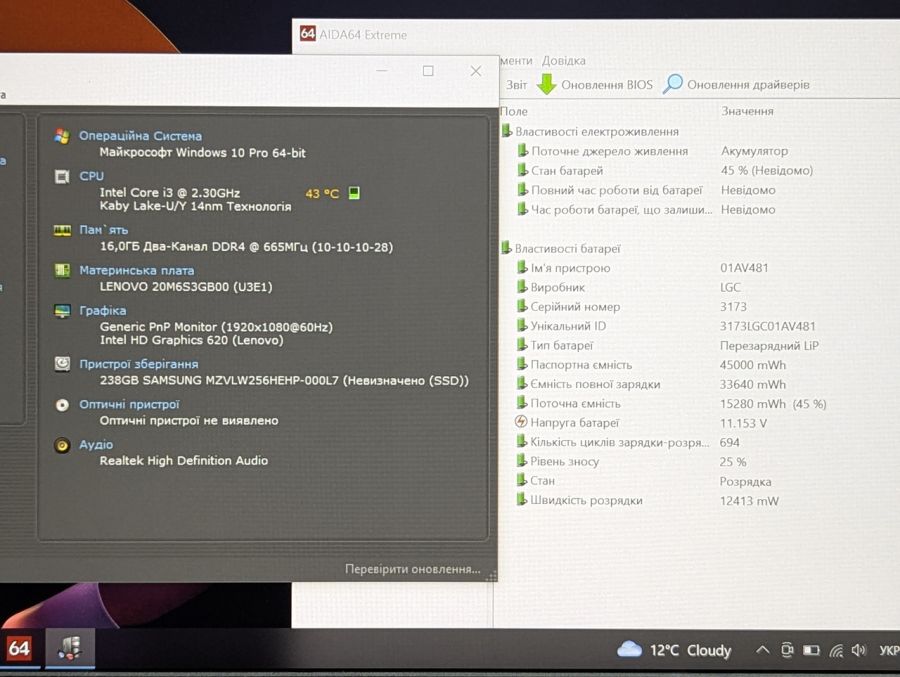Screen dimensions: 900x677
Task: Click the RAM module icon by Пам'ять
Action: (x=62, y=230)
